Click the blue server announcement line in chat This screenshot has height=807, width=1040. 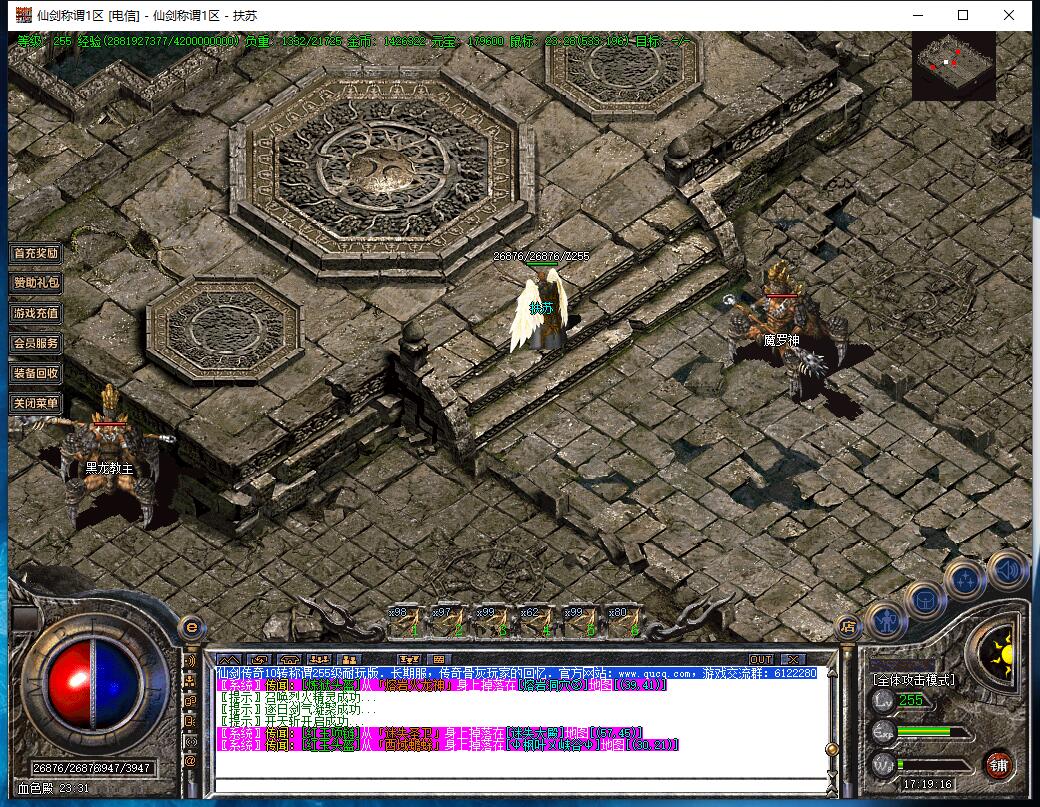(517, 673)
